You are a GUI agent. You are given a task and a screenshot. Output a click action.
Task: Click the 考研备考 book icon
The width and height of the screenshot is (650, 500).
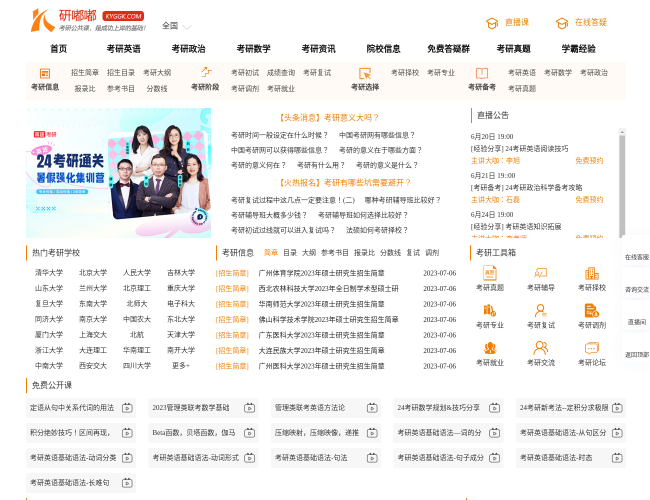482,73
